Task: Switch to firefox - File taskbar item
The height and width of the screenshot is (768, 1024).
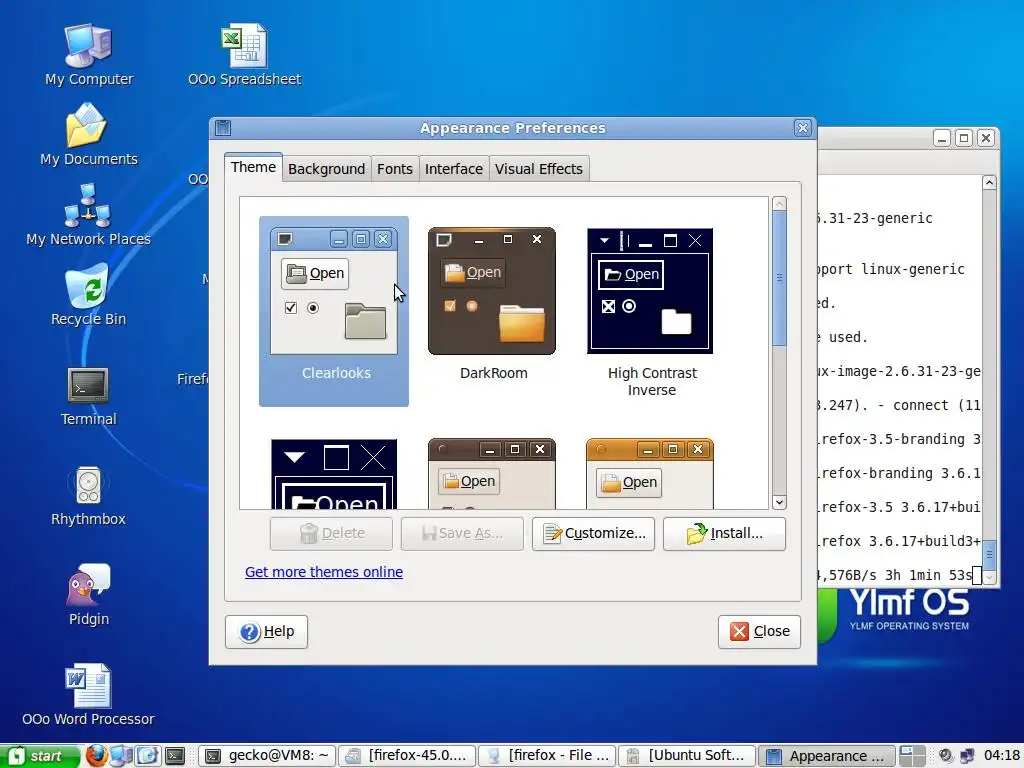Action: 547,756
